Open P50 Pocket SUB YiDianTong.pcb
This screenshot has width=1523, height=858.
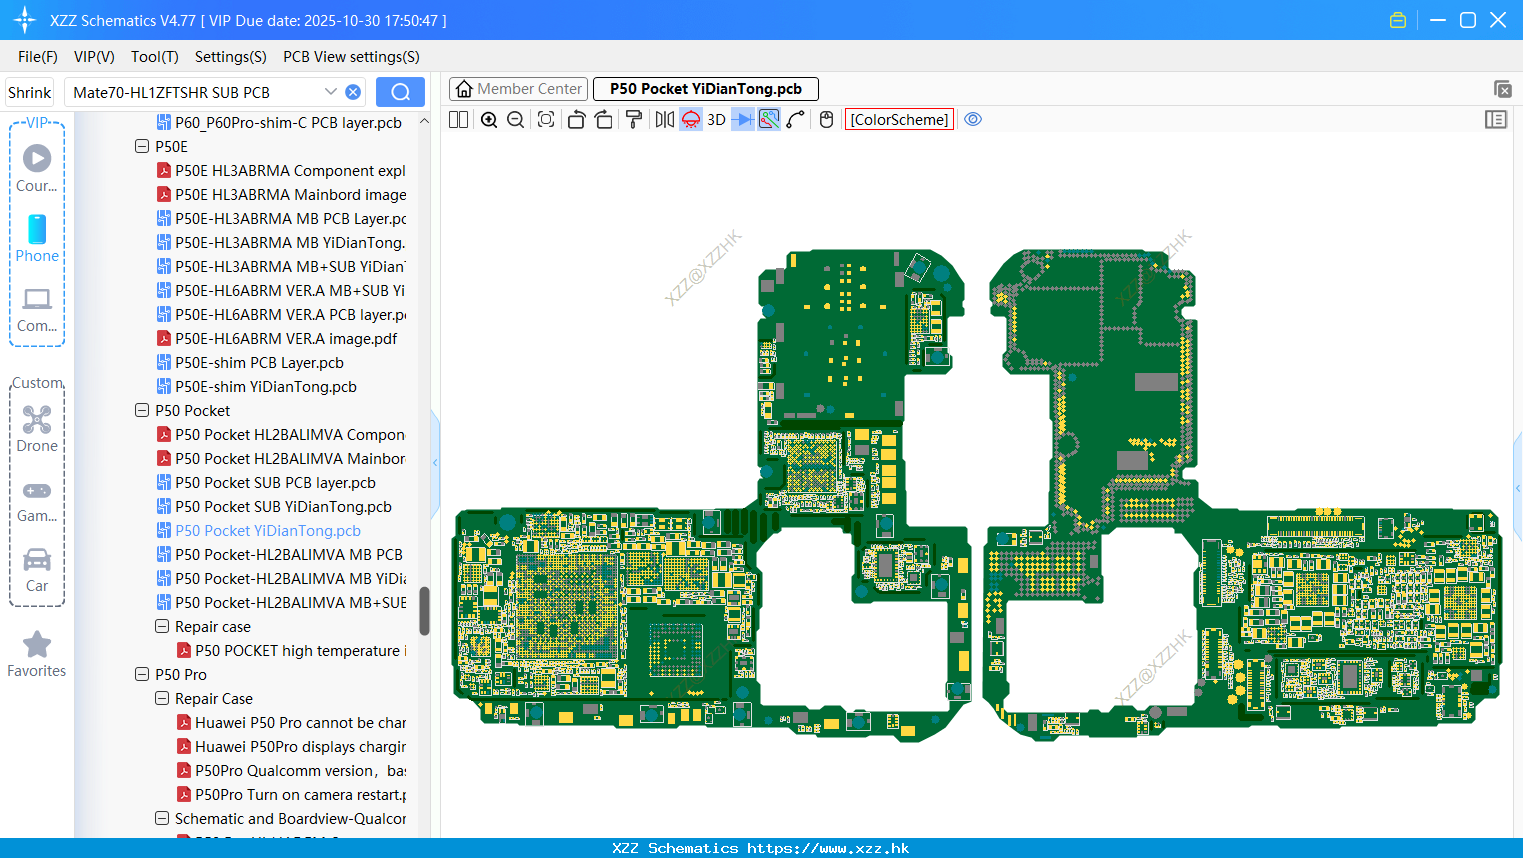coord(274,506)
